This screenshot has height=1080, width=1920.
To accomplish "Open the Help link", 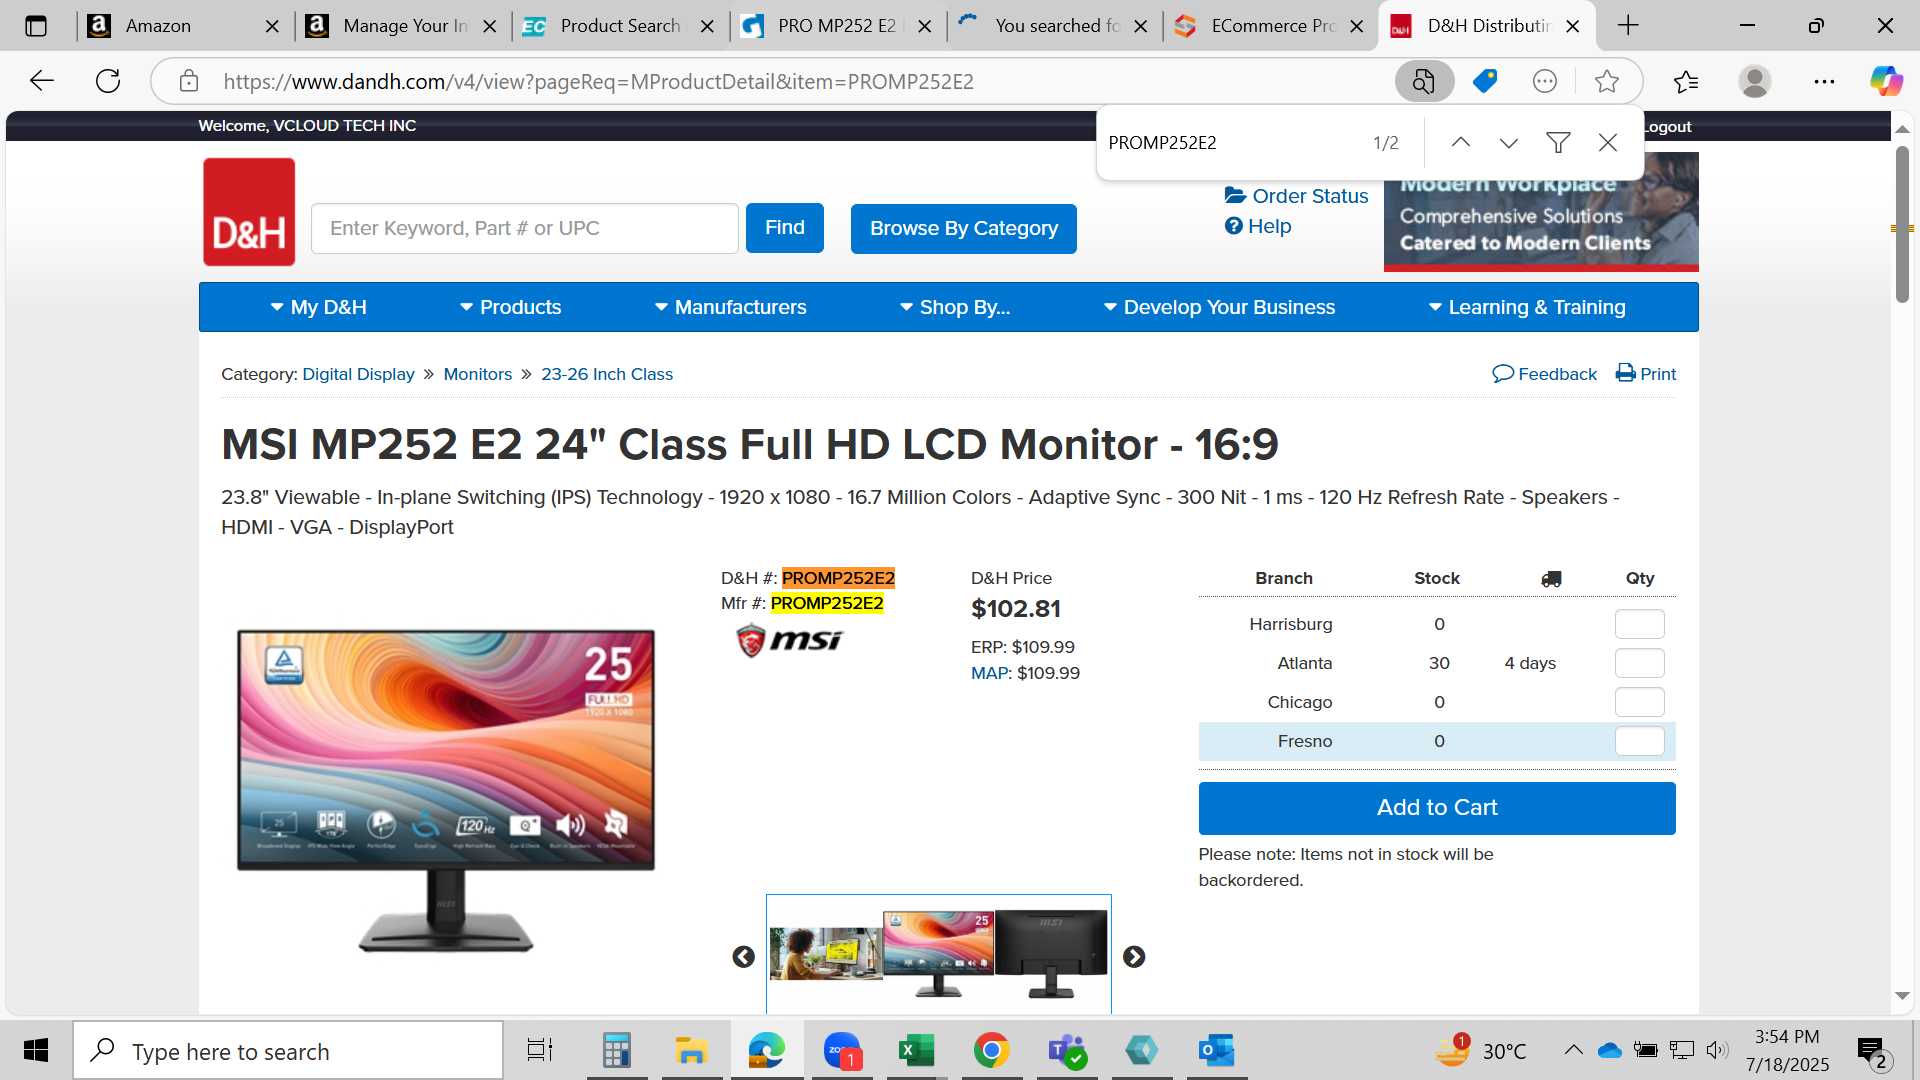I will (x=1258, y=226).
